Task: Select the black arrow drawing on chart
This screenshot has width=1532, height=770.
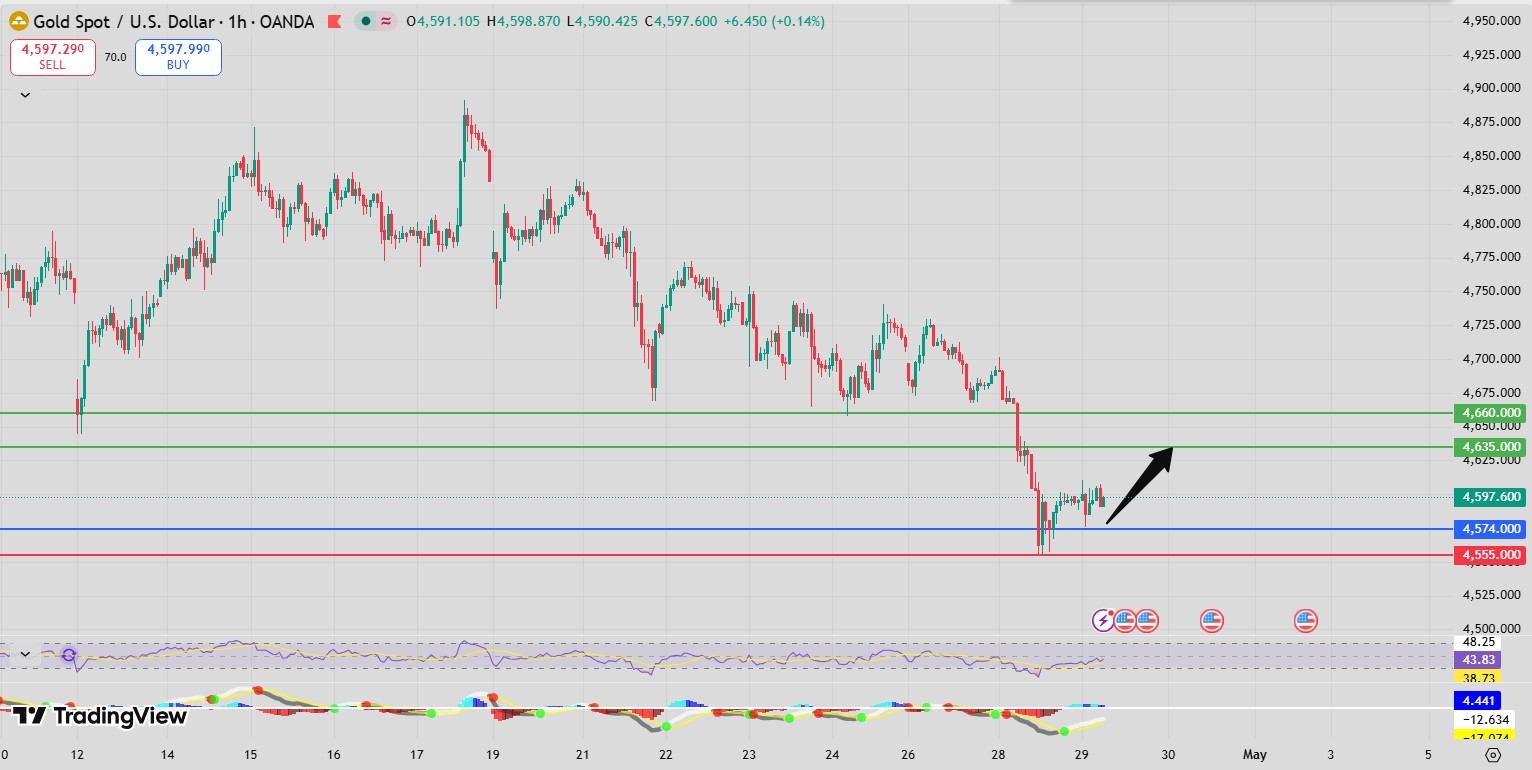Action: tap(1138, 486)
